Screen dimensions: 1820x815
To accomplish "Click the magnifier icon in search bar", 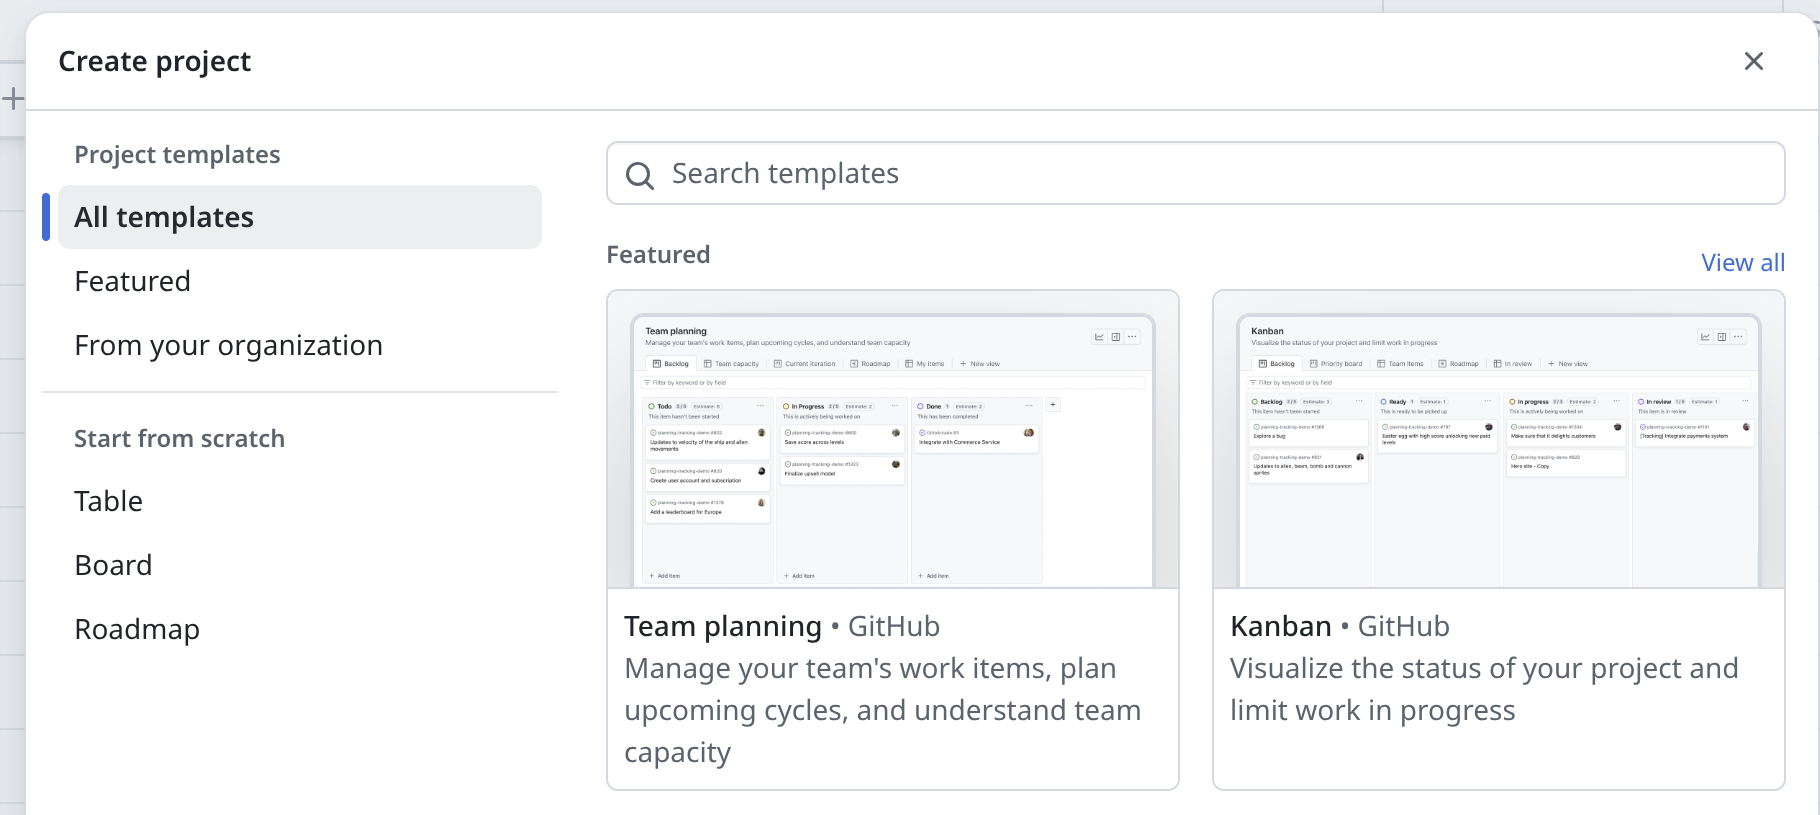I will (639, 175).
